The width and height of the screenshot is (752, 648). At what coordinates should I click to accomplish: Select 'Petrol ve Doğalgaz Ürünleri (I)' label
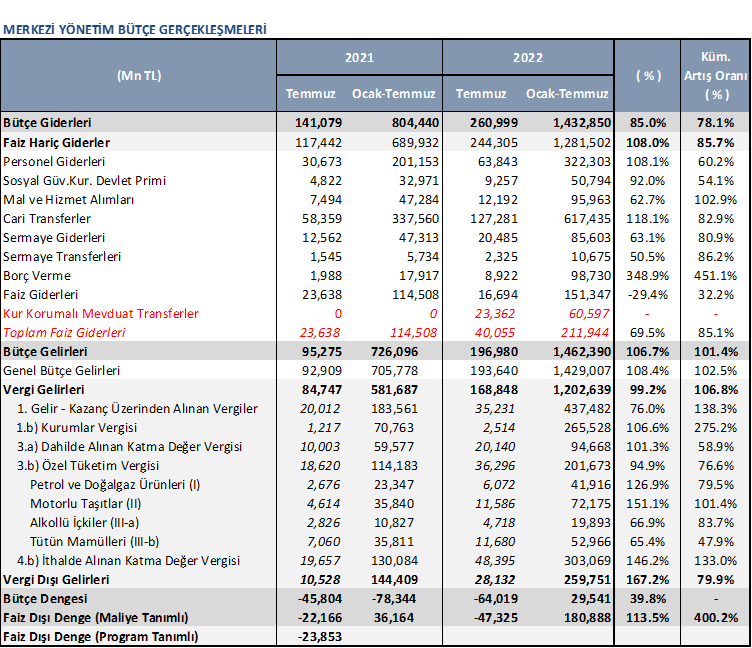115,484
